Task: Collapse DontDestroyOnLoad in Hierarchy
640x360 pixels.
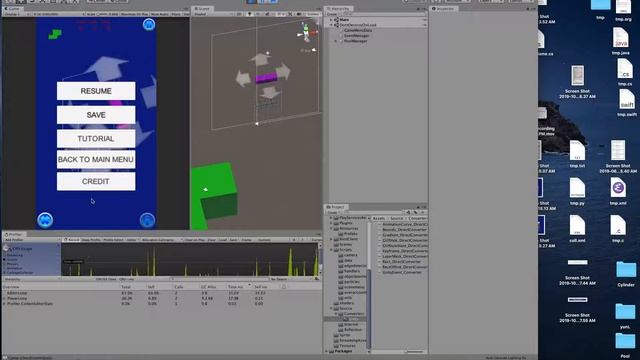Action: [x=331, y=25]
